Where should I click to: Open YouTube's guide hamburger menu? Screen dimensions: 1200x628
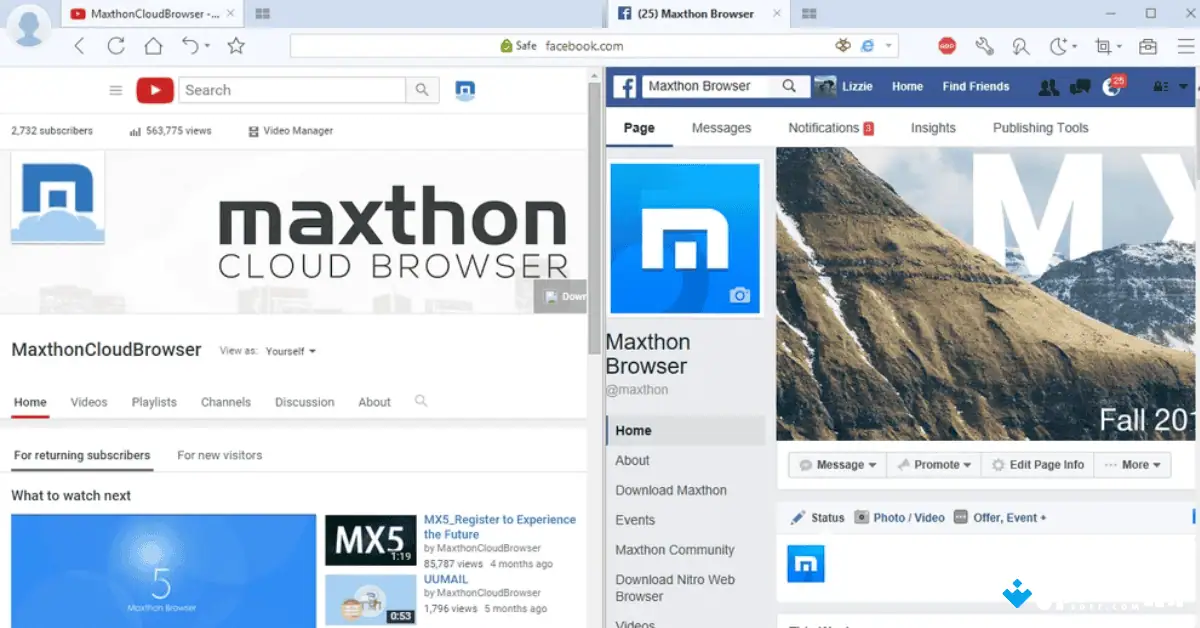tap(115, 90)
